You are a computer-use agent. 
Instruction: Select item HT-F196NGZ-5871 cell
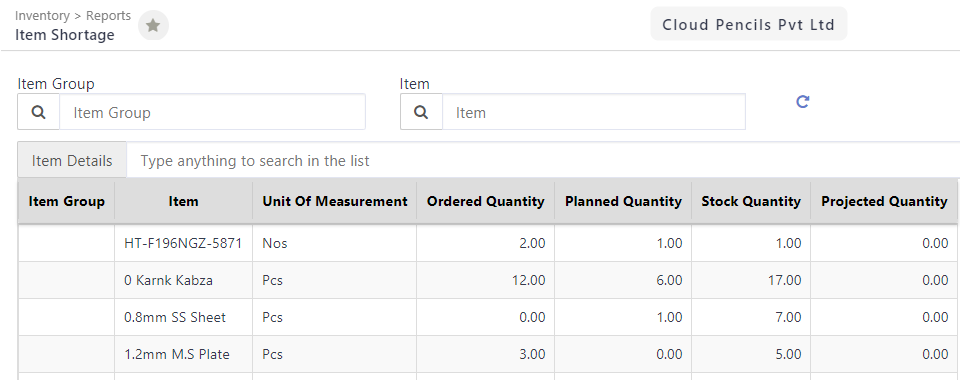(x=183, y=243)
